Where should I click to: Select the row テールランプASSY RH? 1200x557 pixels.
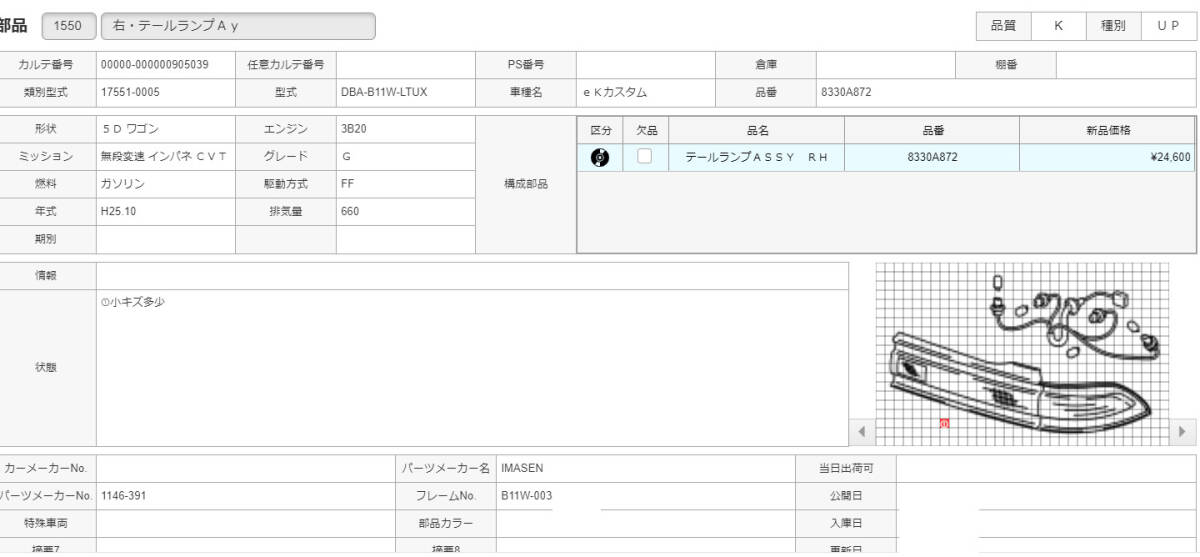886,157
